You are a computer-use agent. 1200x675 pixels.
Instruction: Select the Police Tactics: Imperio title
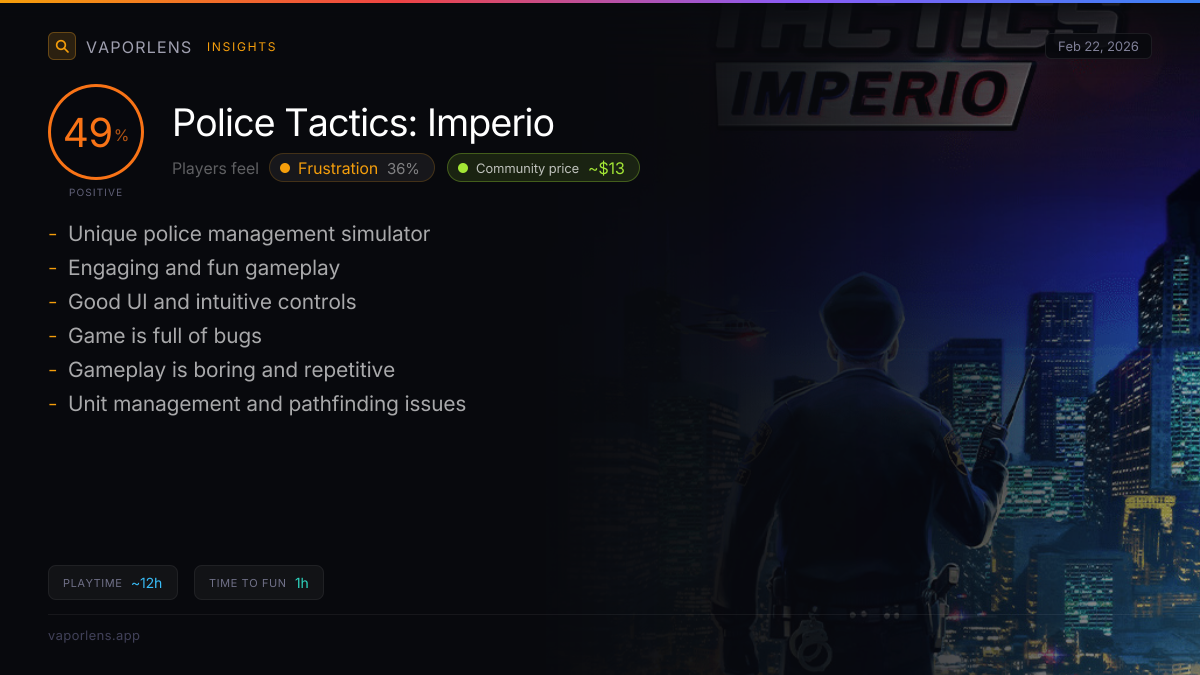(x=363, y=123)
